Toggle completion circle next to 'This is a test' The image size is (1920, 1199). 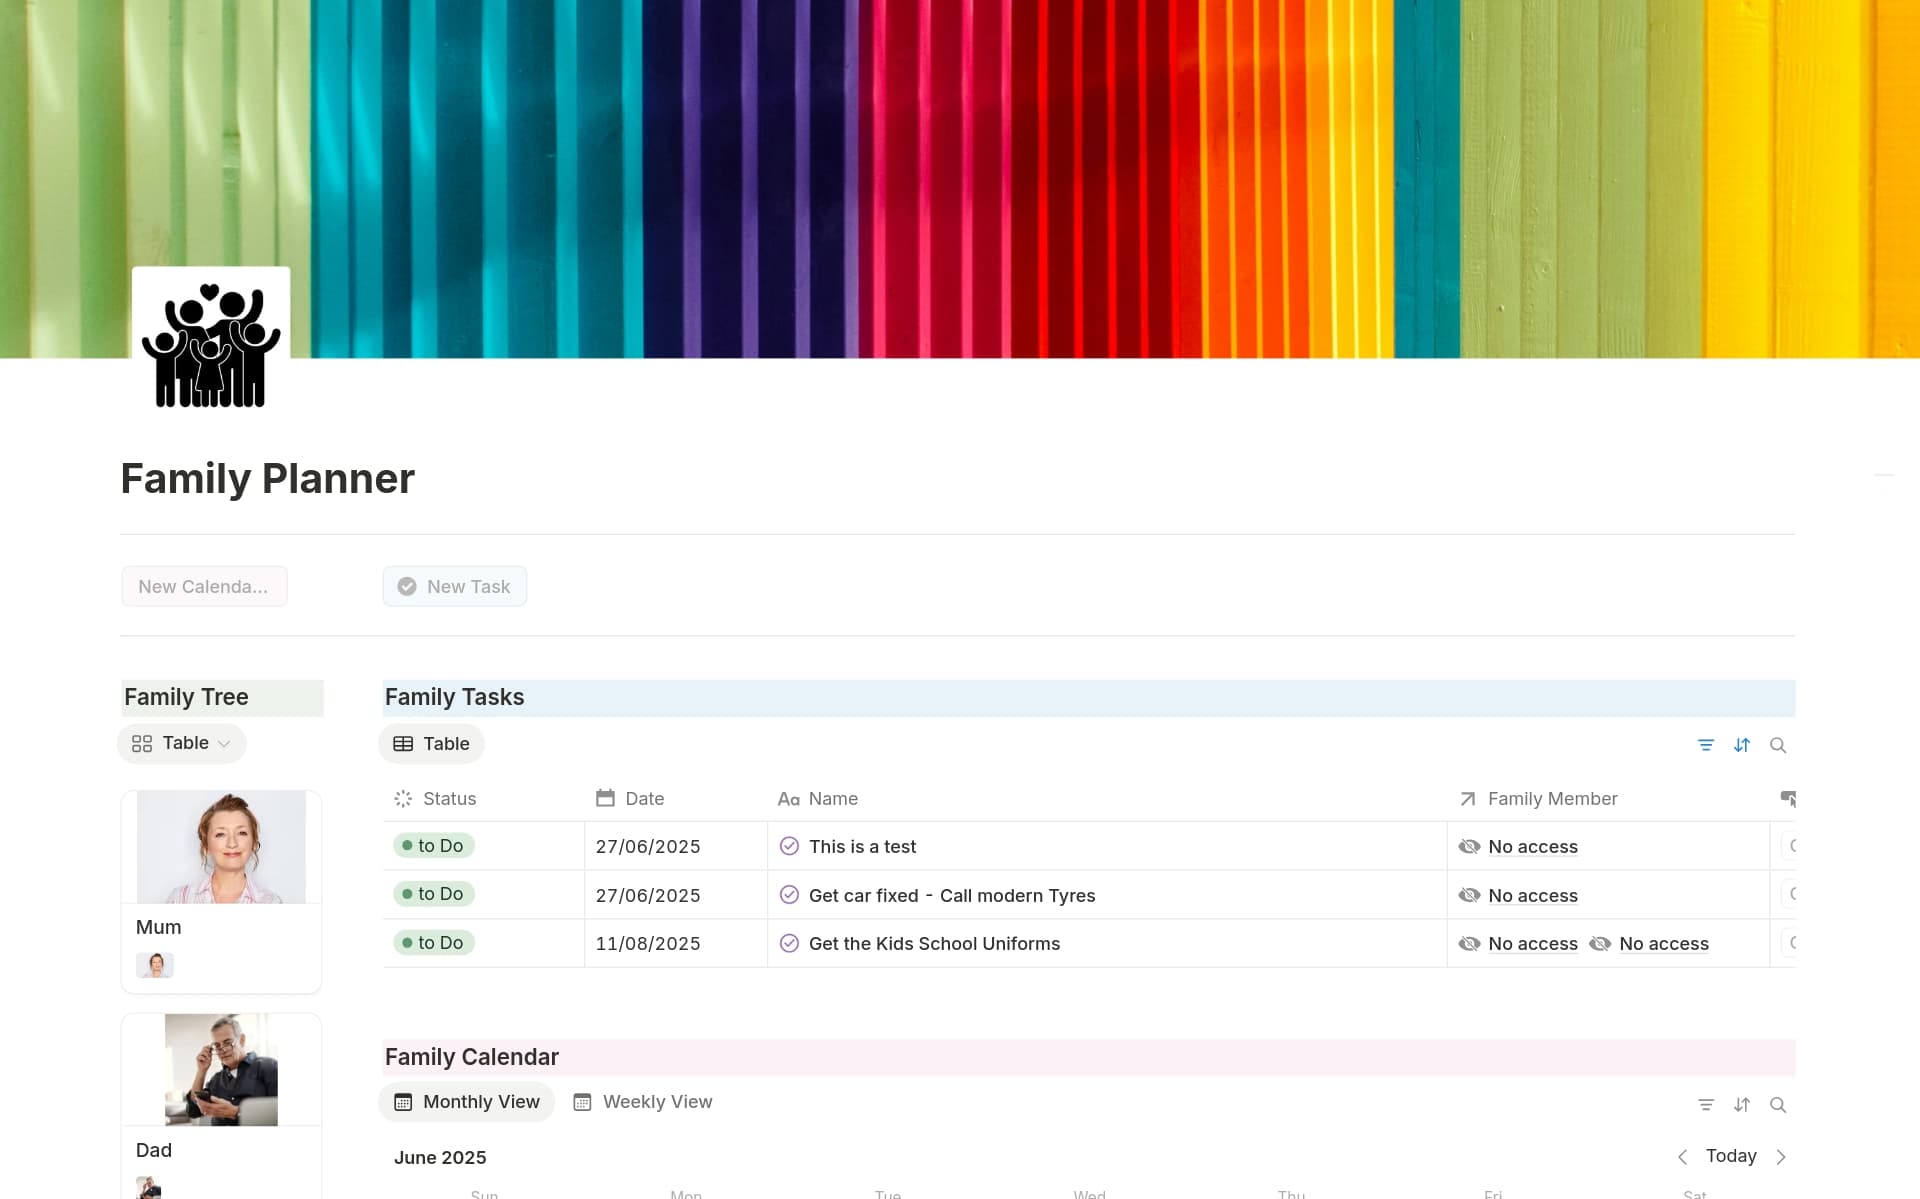pos(790,845)
